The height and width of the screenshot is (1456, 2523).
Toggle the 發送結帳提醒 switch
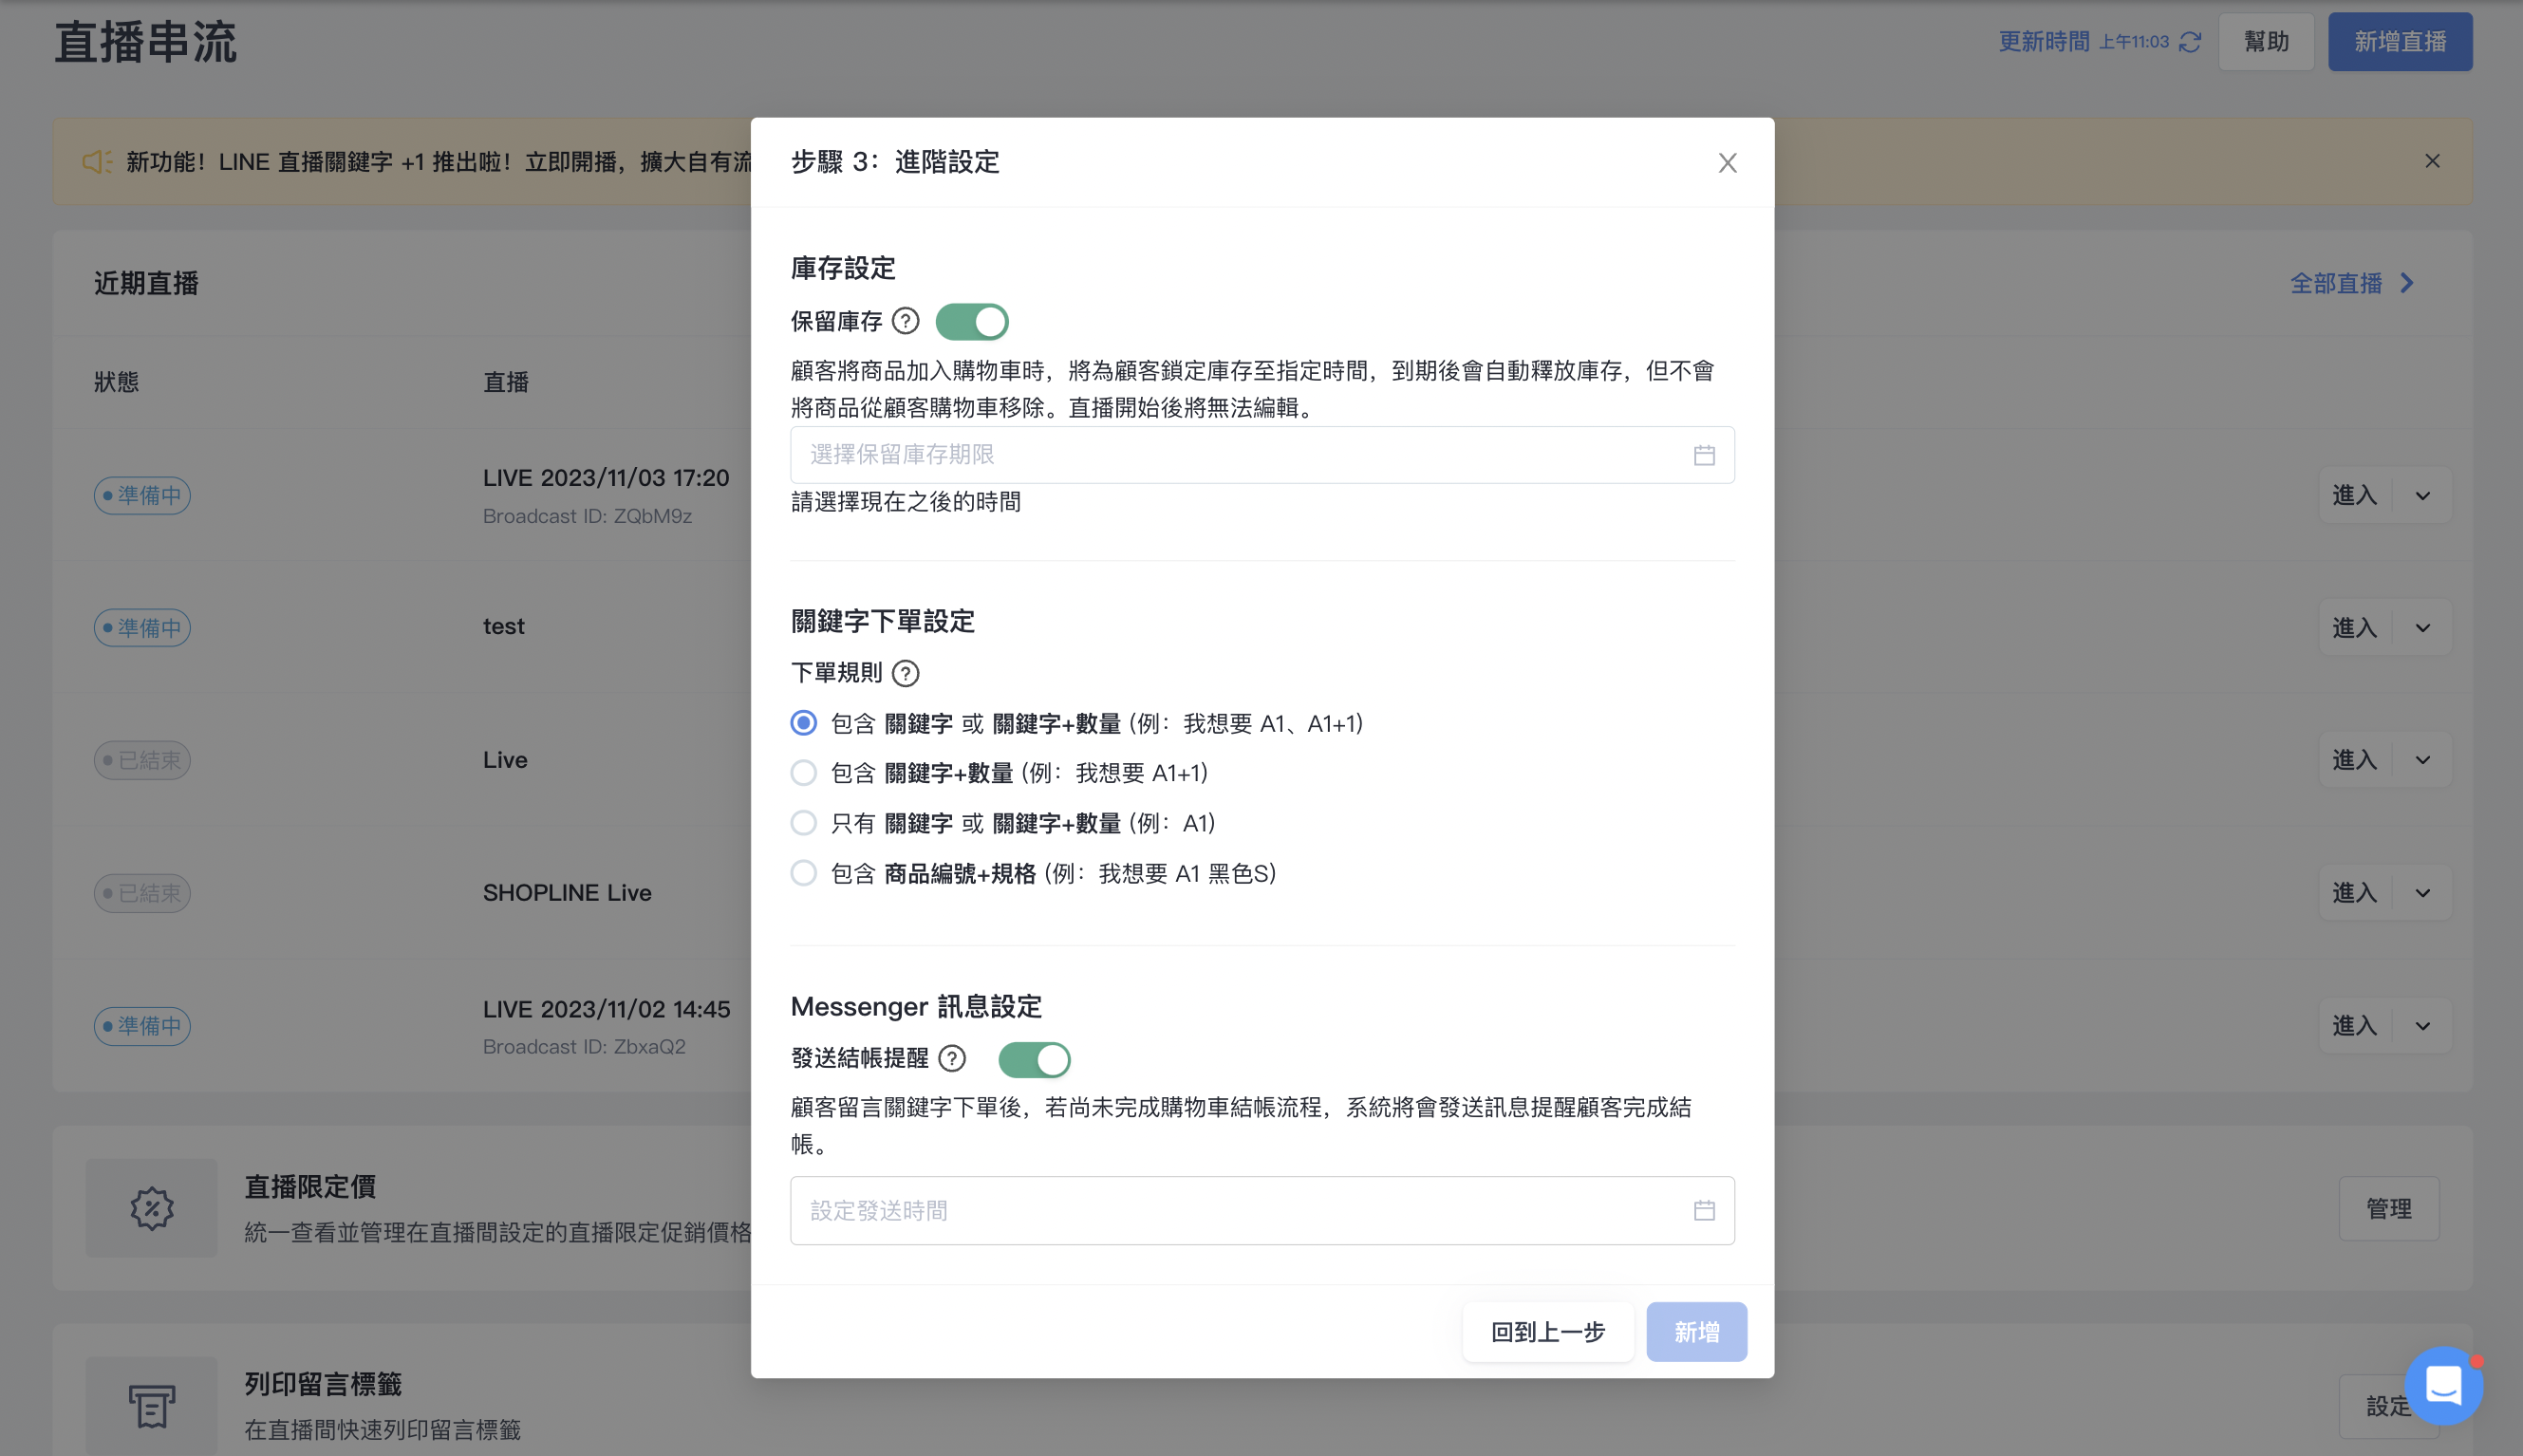point(1034,1059)
